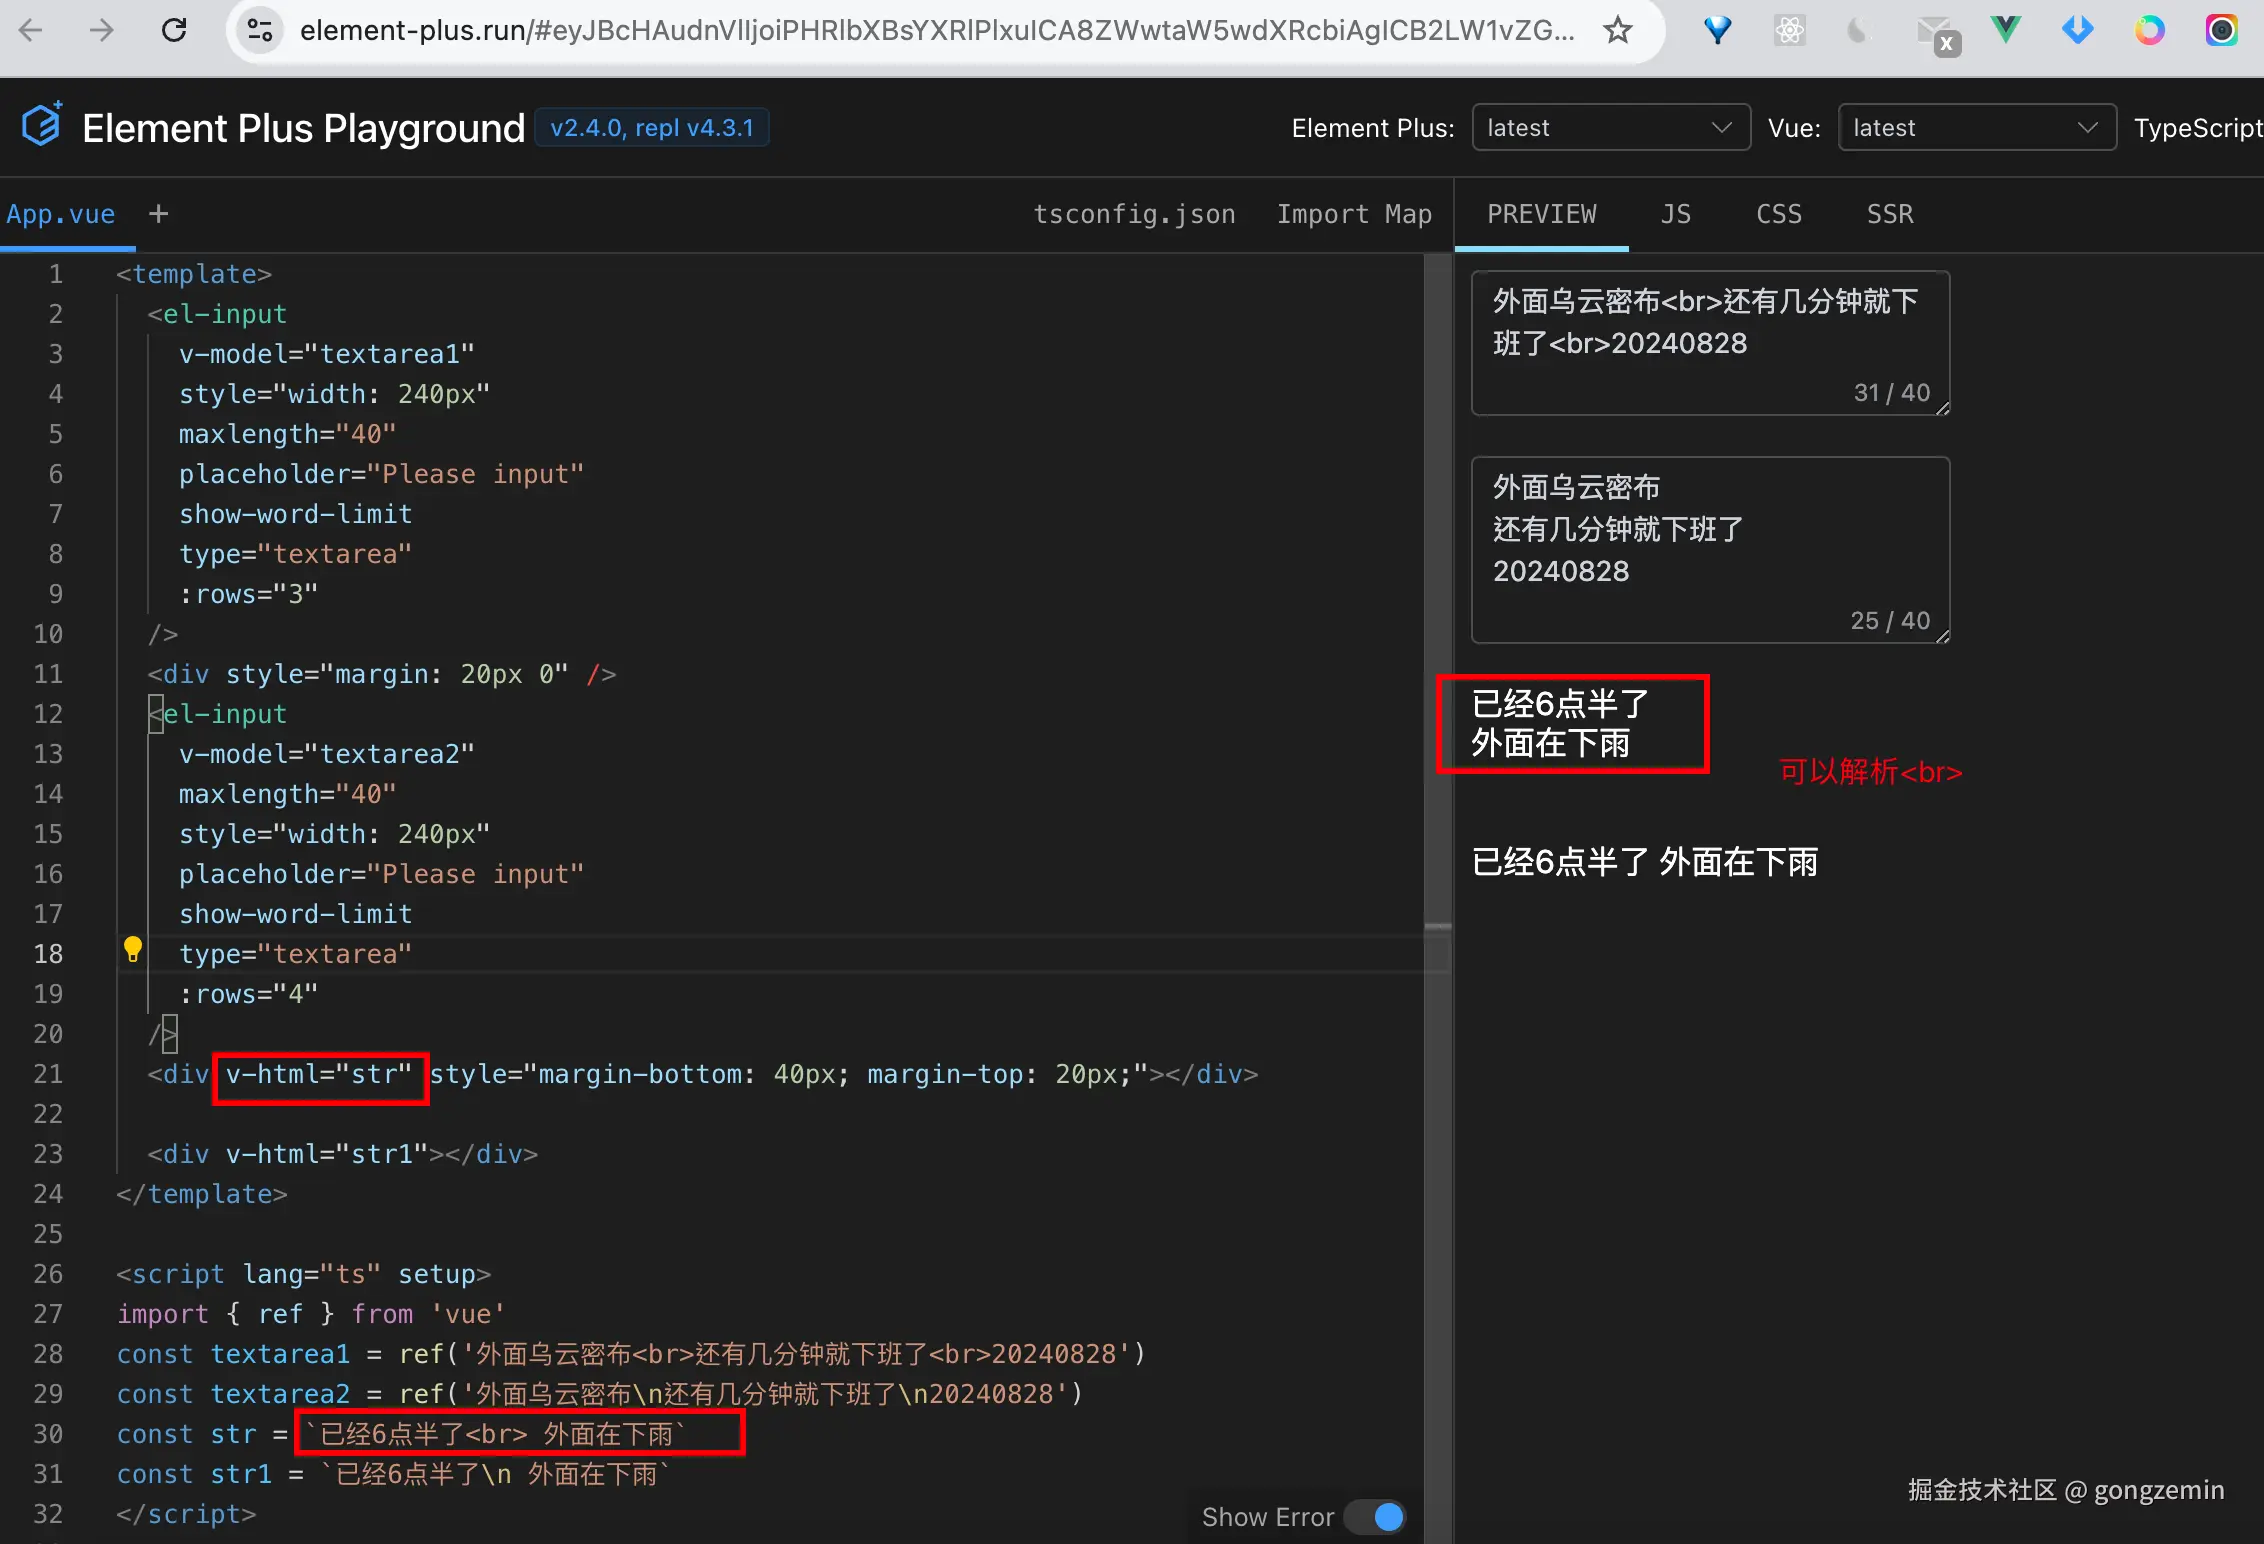Click the lightbulb quick-fix icon on line 18

click(132, 948)
